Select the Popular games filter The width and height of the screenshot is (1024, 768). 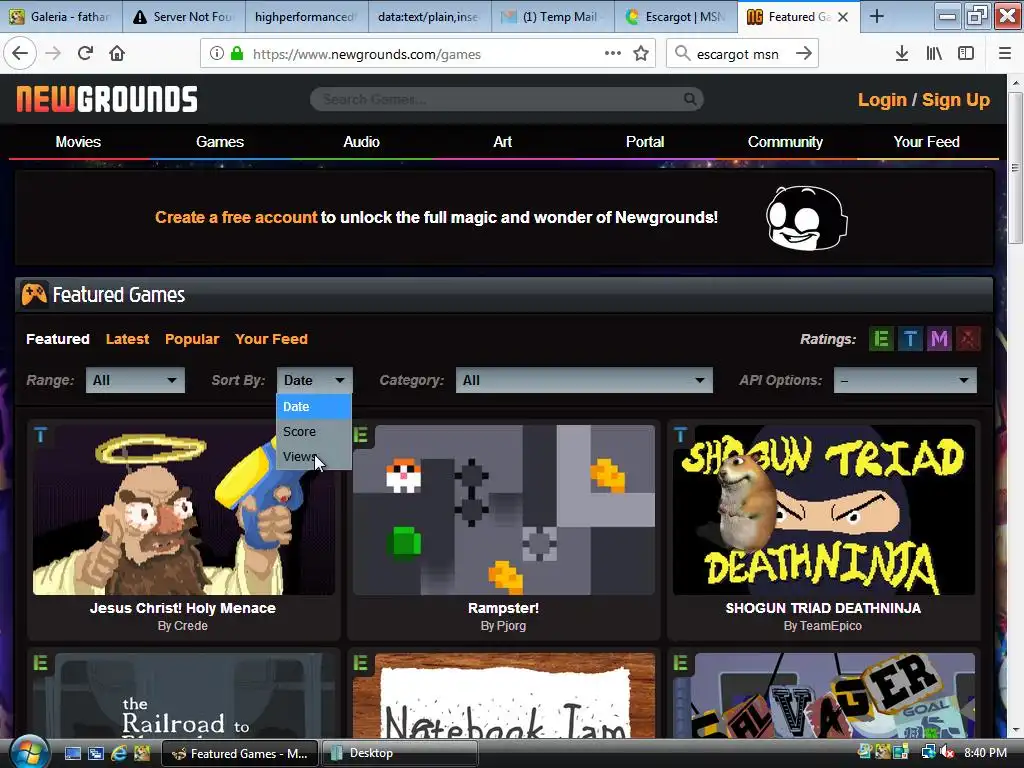(x=192, y=339)
